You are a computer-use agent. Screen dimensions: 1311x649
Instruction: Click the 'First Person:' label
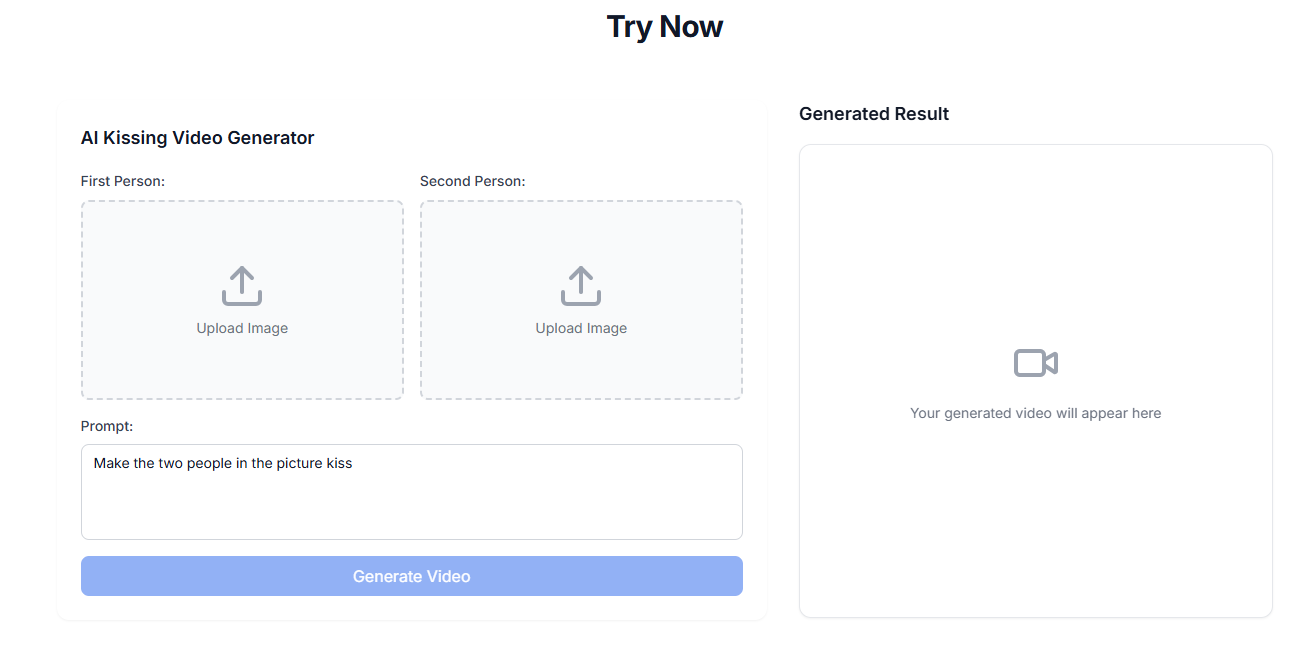(123, 181)
